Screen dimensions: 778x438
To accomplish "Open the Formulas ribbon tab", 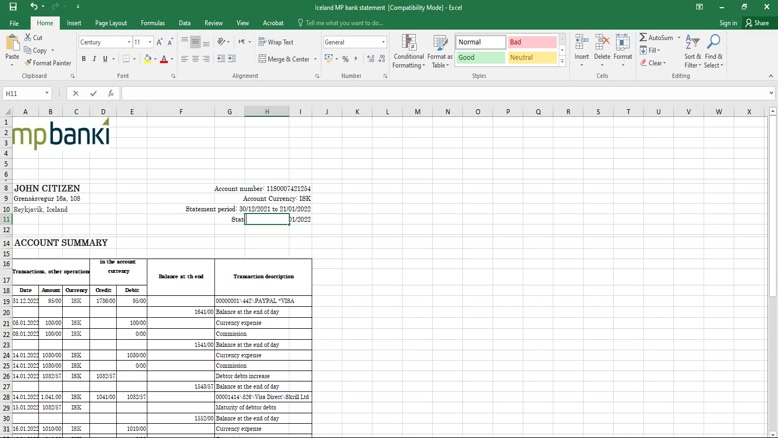I will coord(152,23).
